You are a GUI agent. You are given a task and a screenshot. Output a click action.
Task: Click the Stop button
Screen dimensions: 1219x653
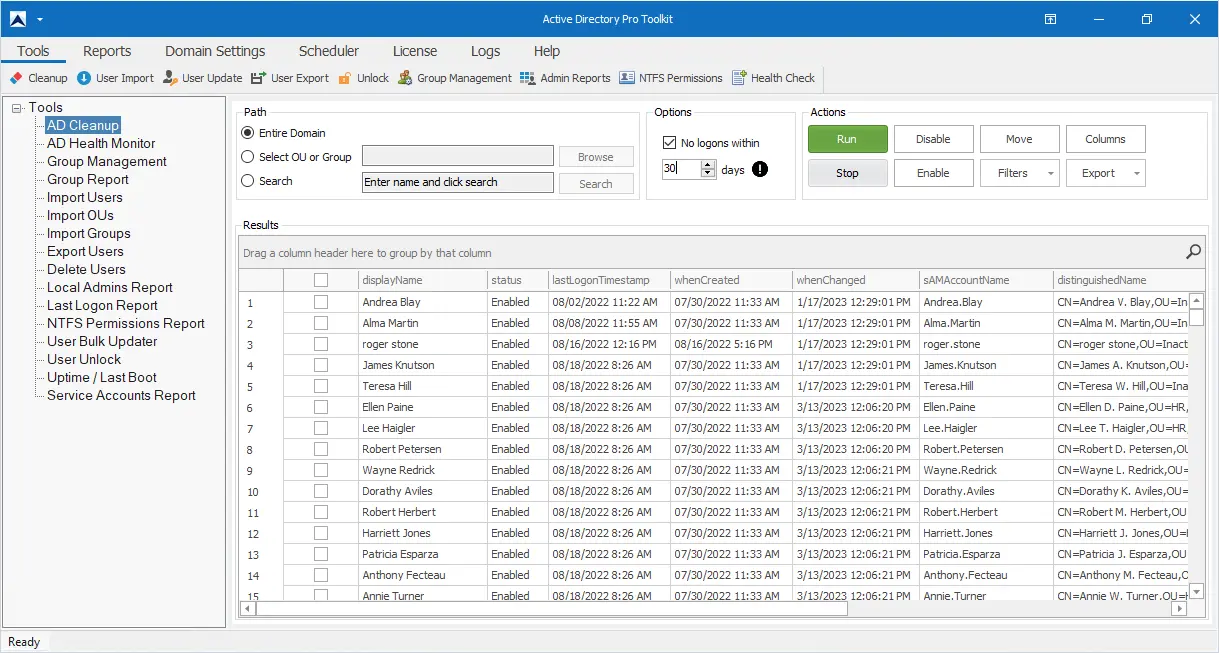point(847,173)
